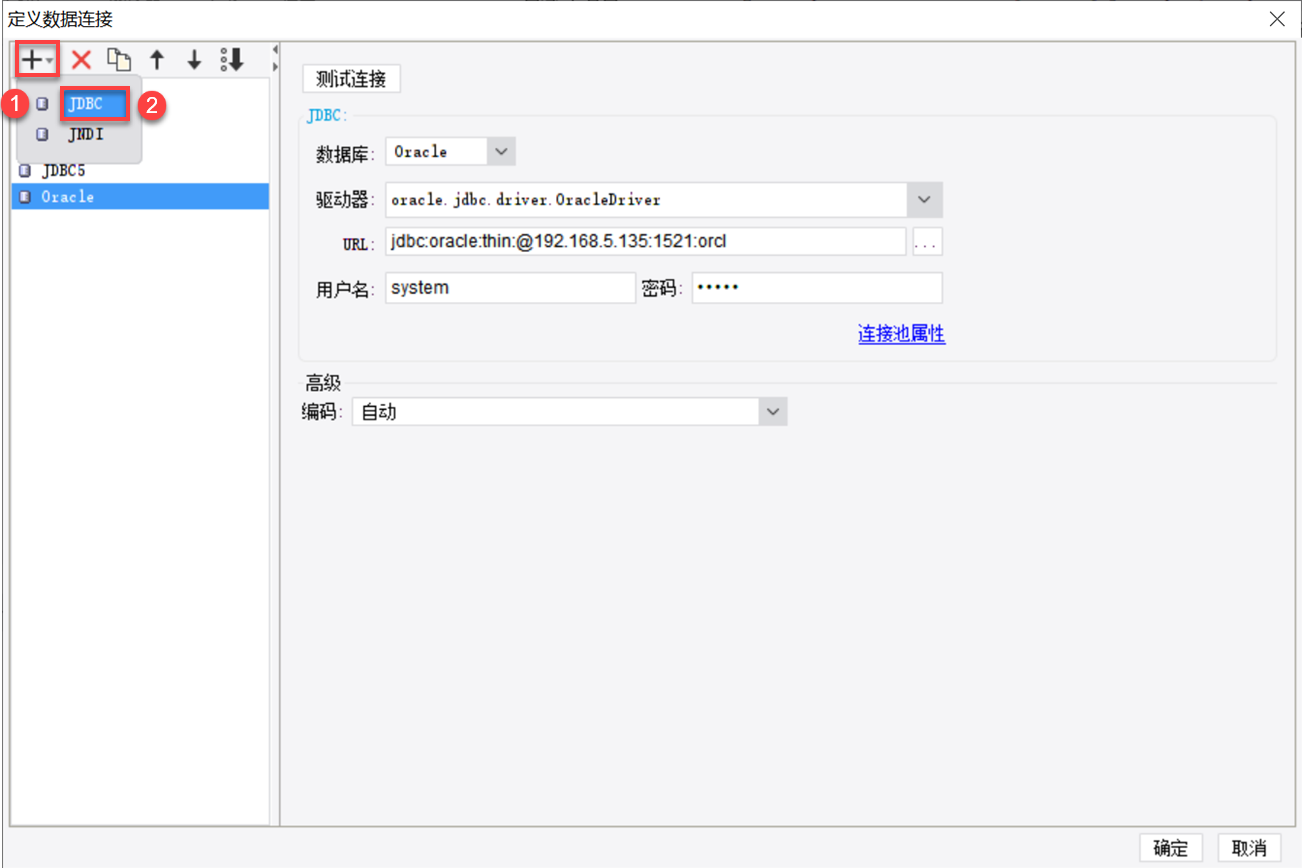1302x868 pixels.
Task: Cancel with the 取消 button
Action: [1249, 848]
